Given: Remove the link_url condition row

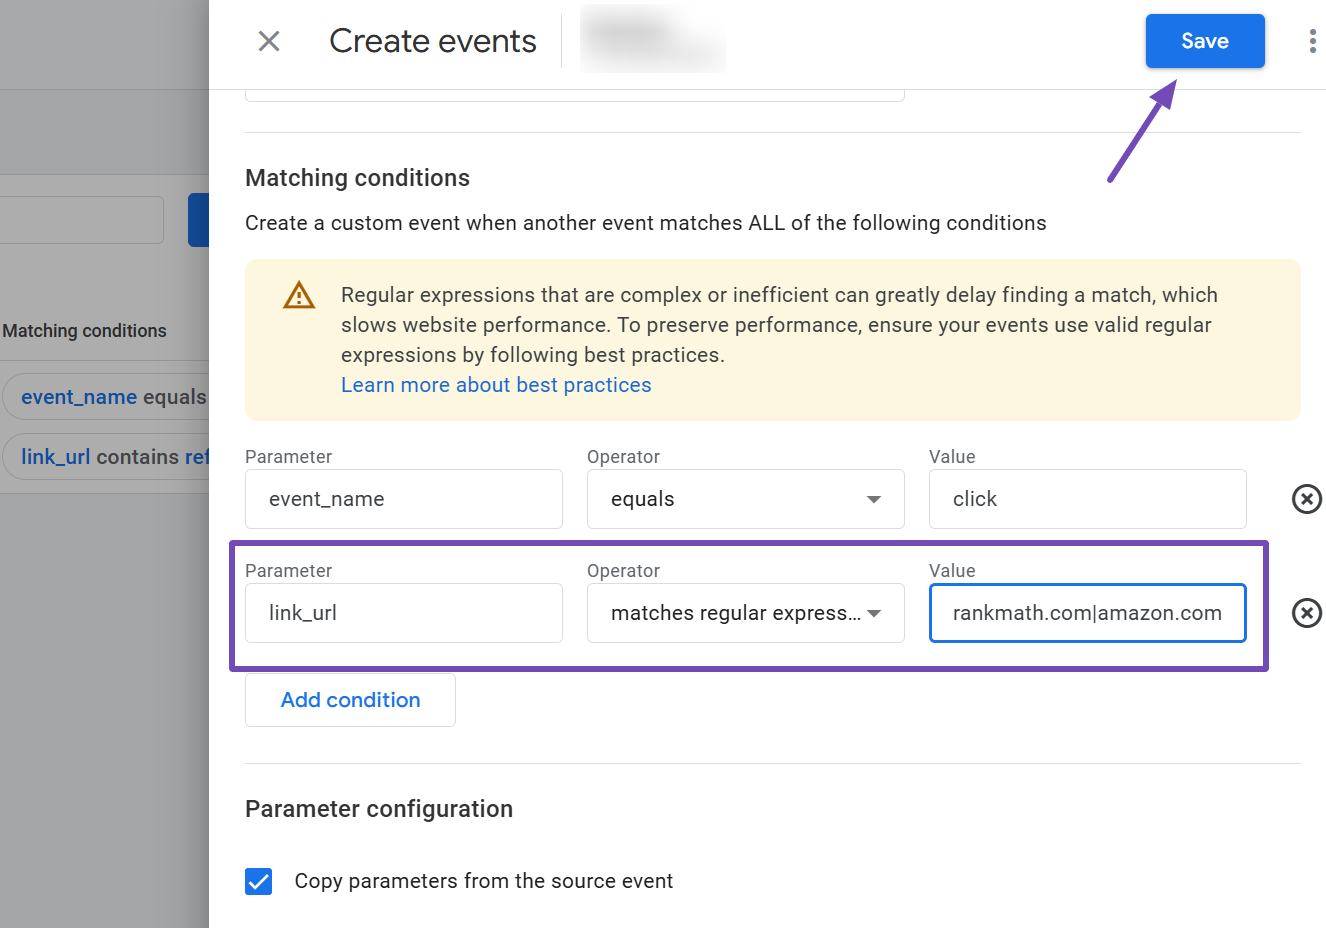Looking at the screenshot, I should (x=1306, y=613).
